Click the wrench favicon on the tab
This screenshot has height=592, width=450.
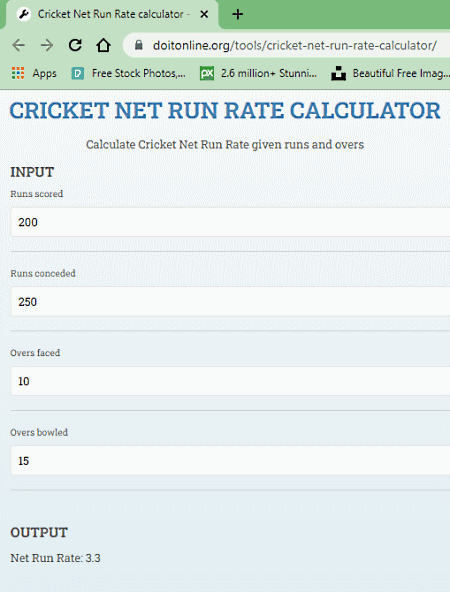click(24, 14)
